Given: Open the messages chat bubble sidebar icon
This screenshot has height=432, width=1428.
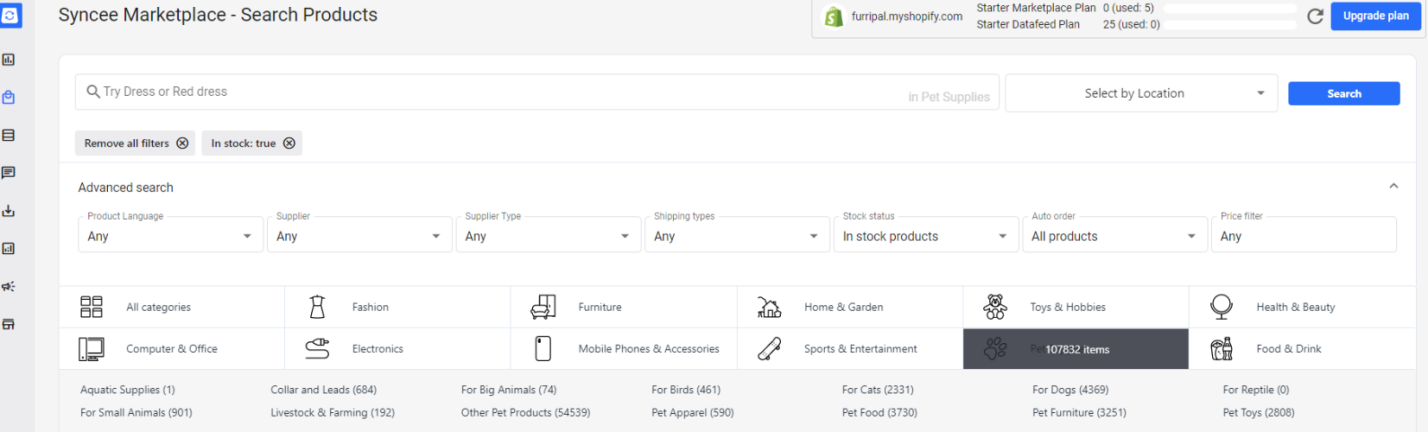Looking at the screenshot, I should click(x=9, y=173).
